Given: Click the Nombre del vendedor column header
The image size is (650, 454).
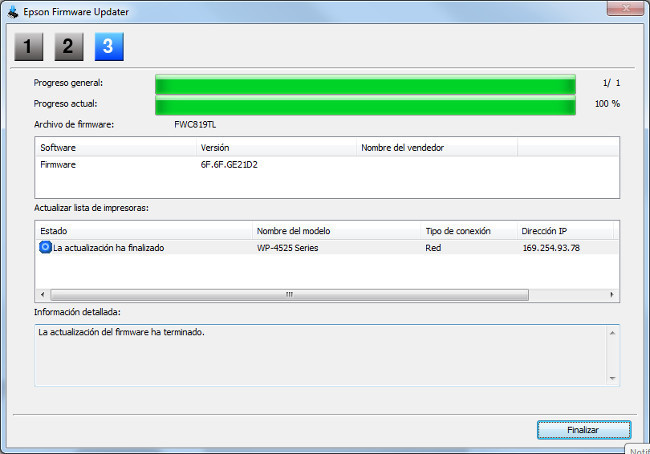Looking at the screenshot, I should click(x=437, y=148).
